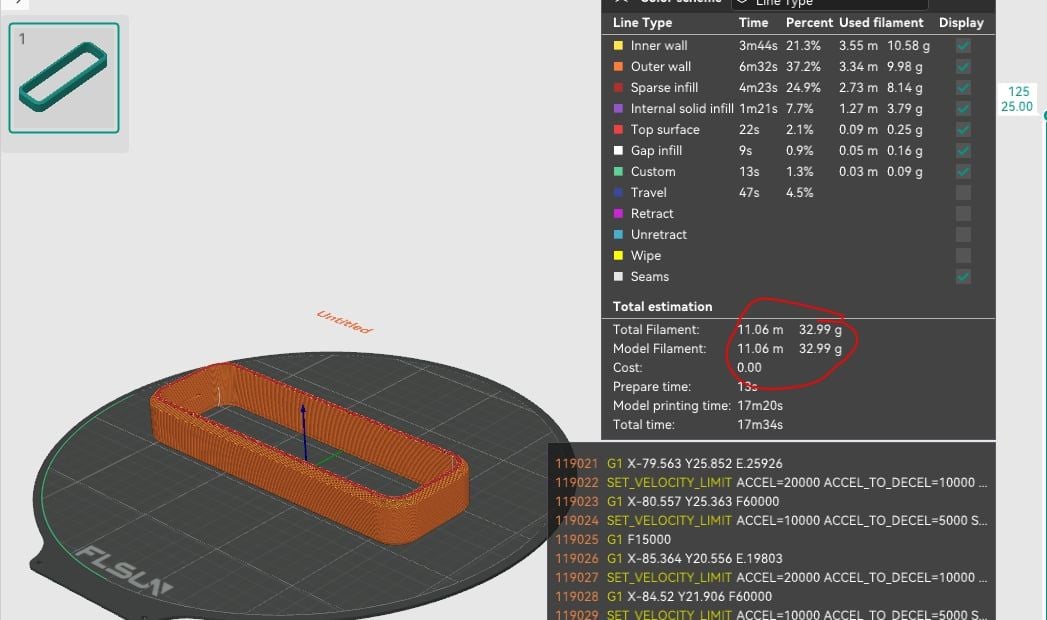The image size is (1047, 620).
Task: Toggle Custom display checkbox
Action: click(x=963, y=172)
